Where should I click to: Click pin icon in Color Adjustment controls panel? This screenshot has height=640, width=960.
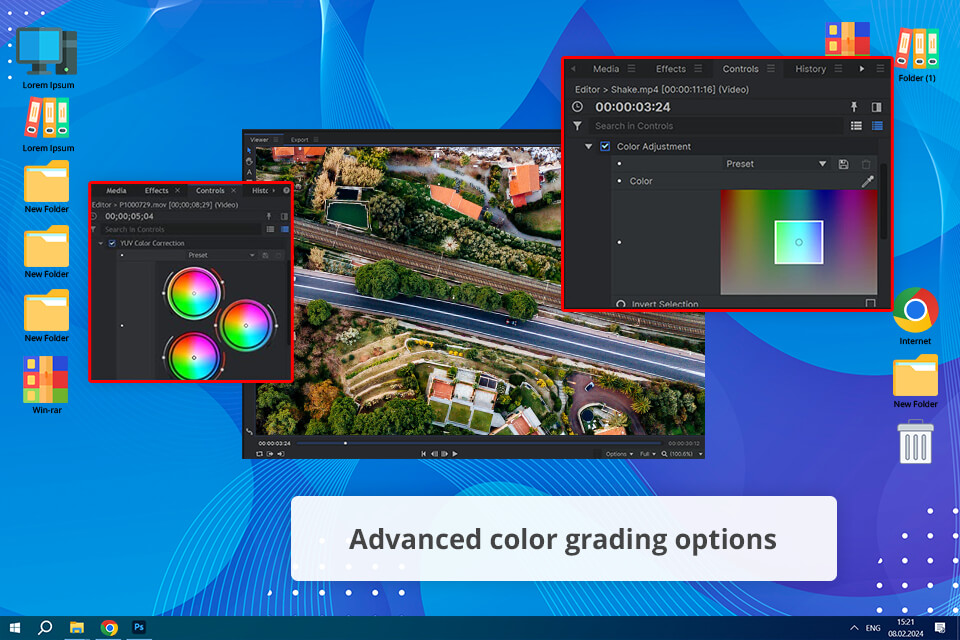(854, 107)
